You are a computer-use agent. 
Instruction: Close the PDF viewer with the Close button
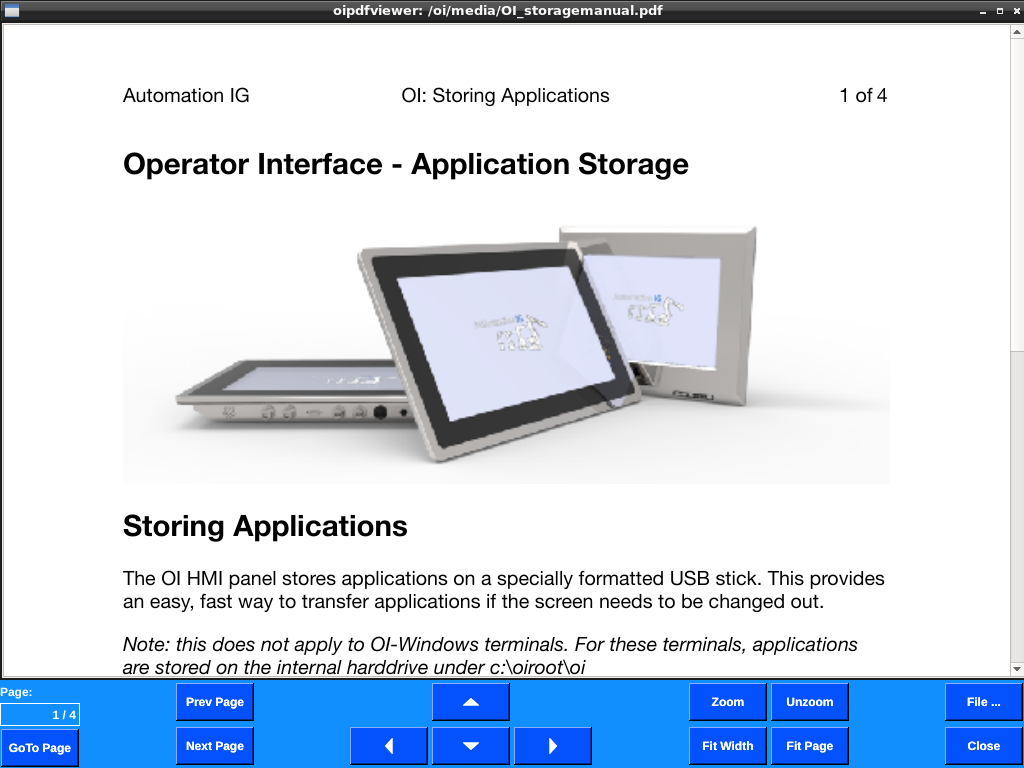[x=983, y=746]
